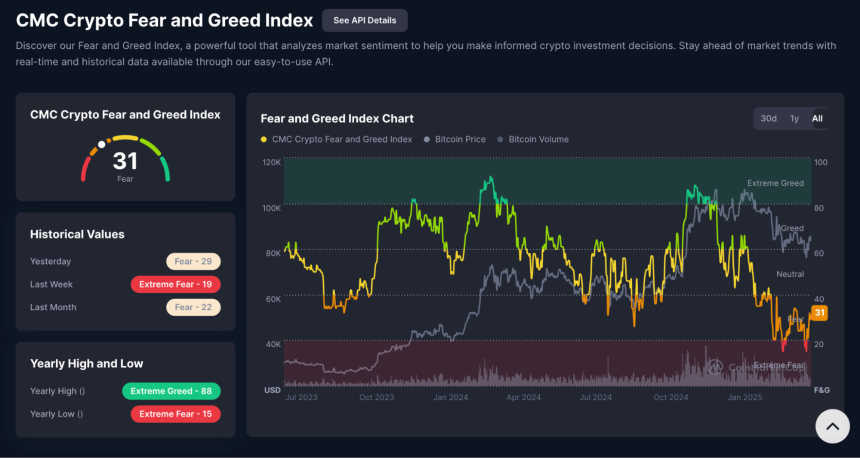Click the Jul 2023 x-axis label
Viewport: 860px width, 458px height.
pyautogui.click(x=301, y=397)
